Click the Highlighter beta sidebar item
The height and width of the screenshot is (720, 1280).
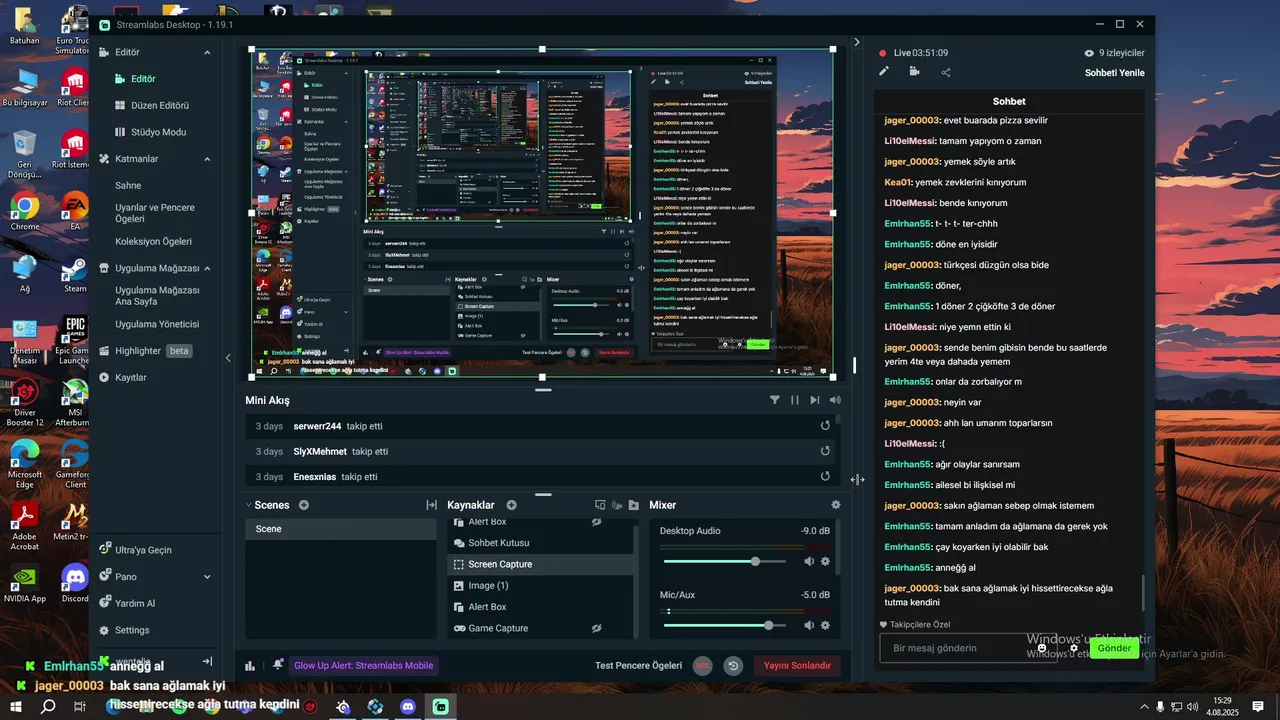[145, 351]
